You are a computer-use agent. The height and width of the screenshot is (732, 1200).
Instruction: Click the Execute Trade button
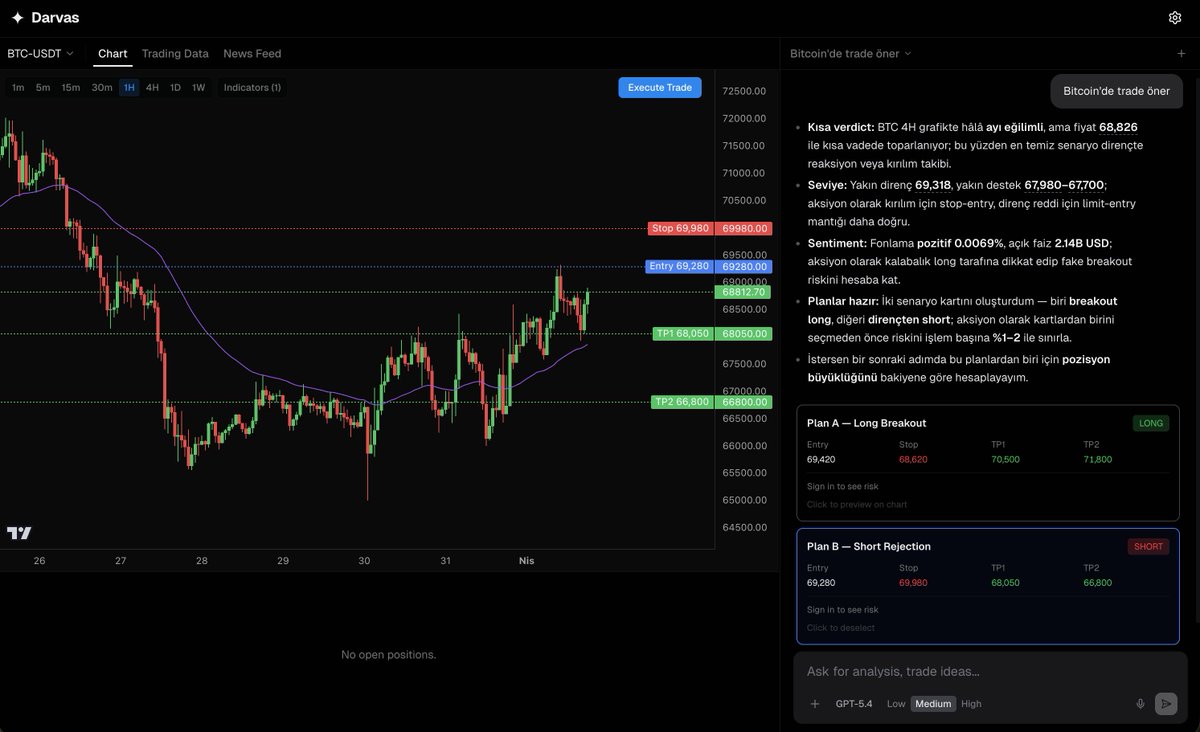pos(660,87)
